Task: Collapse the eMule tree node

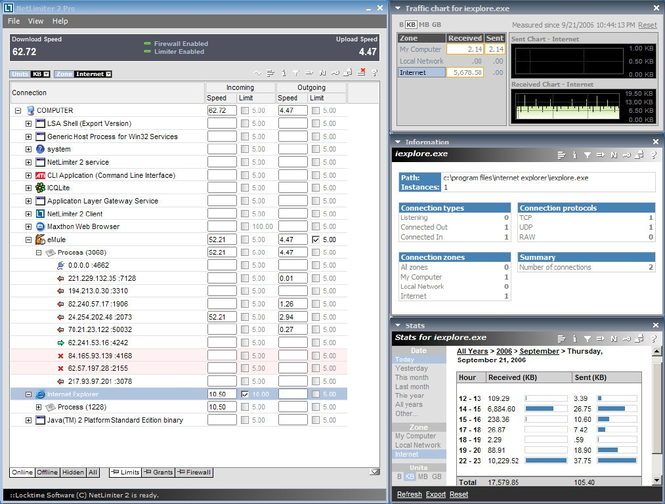Action: 27,240
